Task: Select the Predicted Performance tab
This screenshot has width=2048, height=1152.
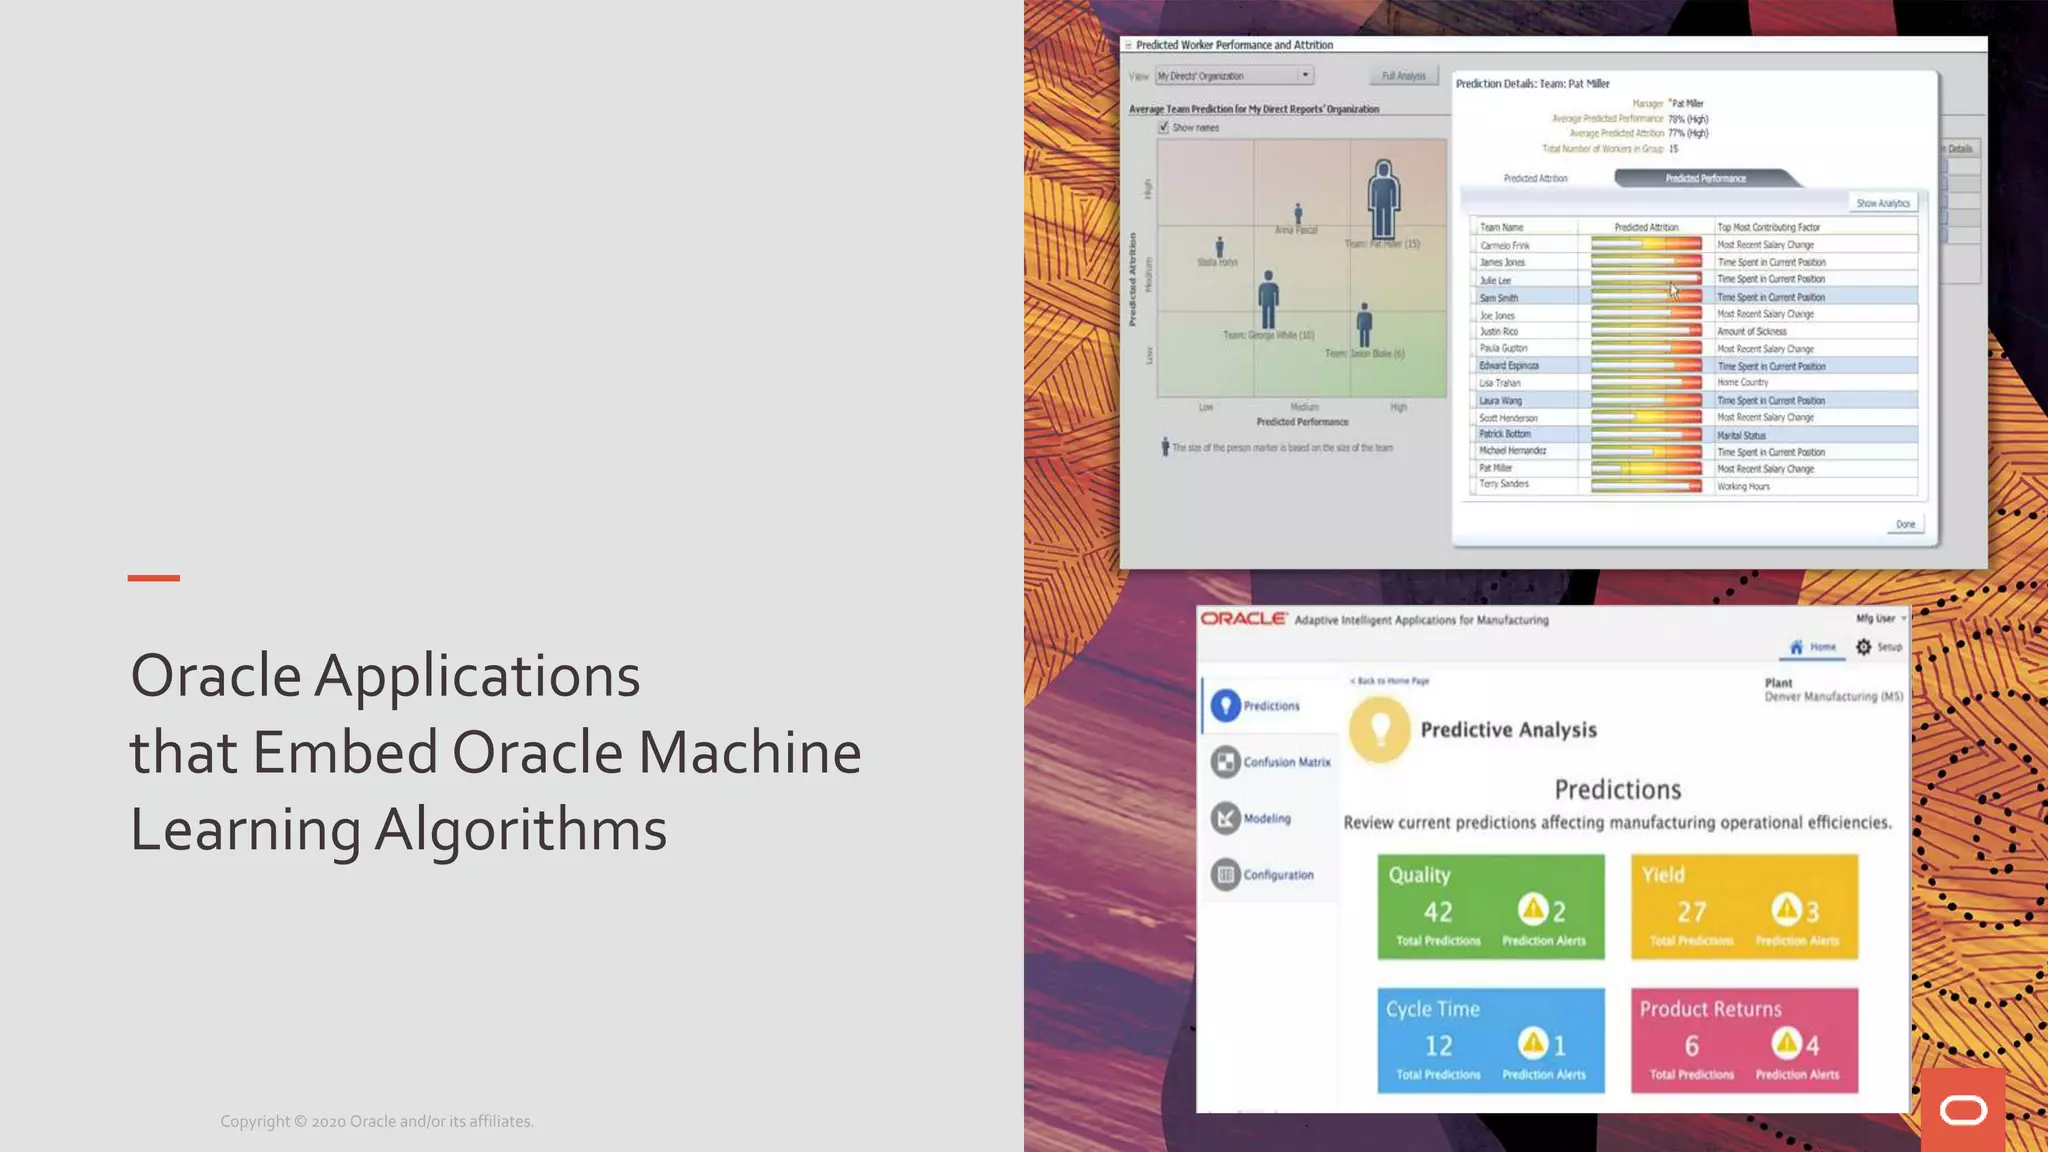Action: 1705,179
